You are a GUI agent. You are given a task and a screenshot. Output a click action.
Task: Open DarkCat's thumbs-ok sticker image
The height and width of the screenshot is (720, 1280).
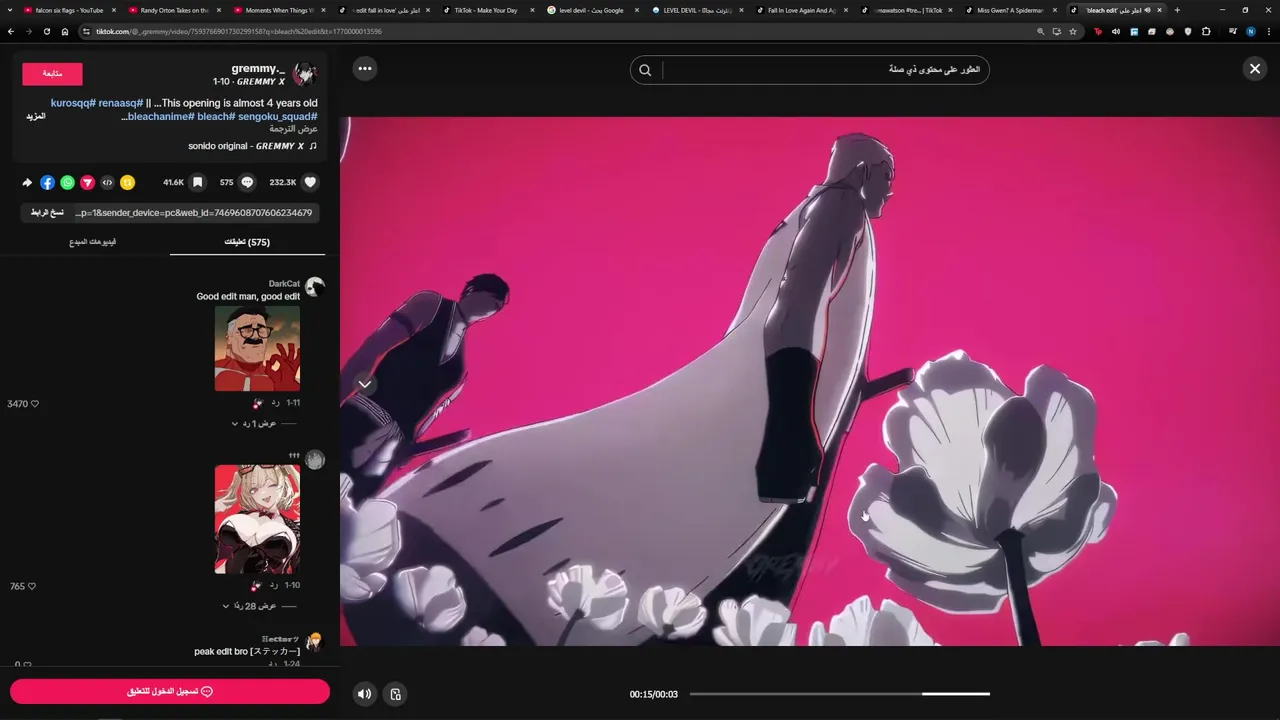pyautogui.click(x=257, y=348)
